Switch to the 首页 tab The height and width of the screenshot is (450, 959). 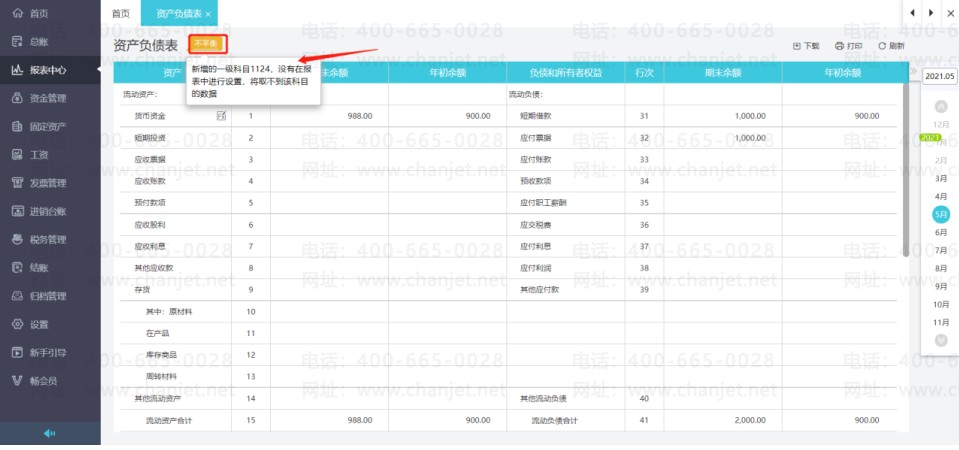point(121,13)
